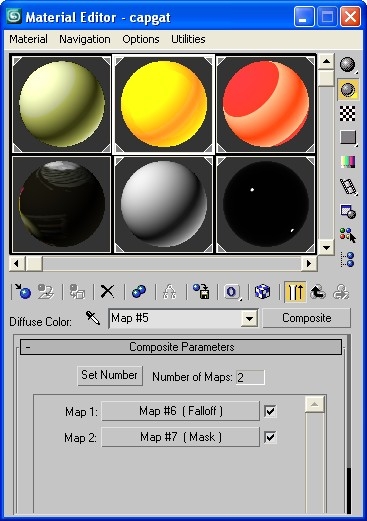367x521 pixels.
Task: Select the dark reflective sample sphere
Action: tap(61, 205)
